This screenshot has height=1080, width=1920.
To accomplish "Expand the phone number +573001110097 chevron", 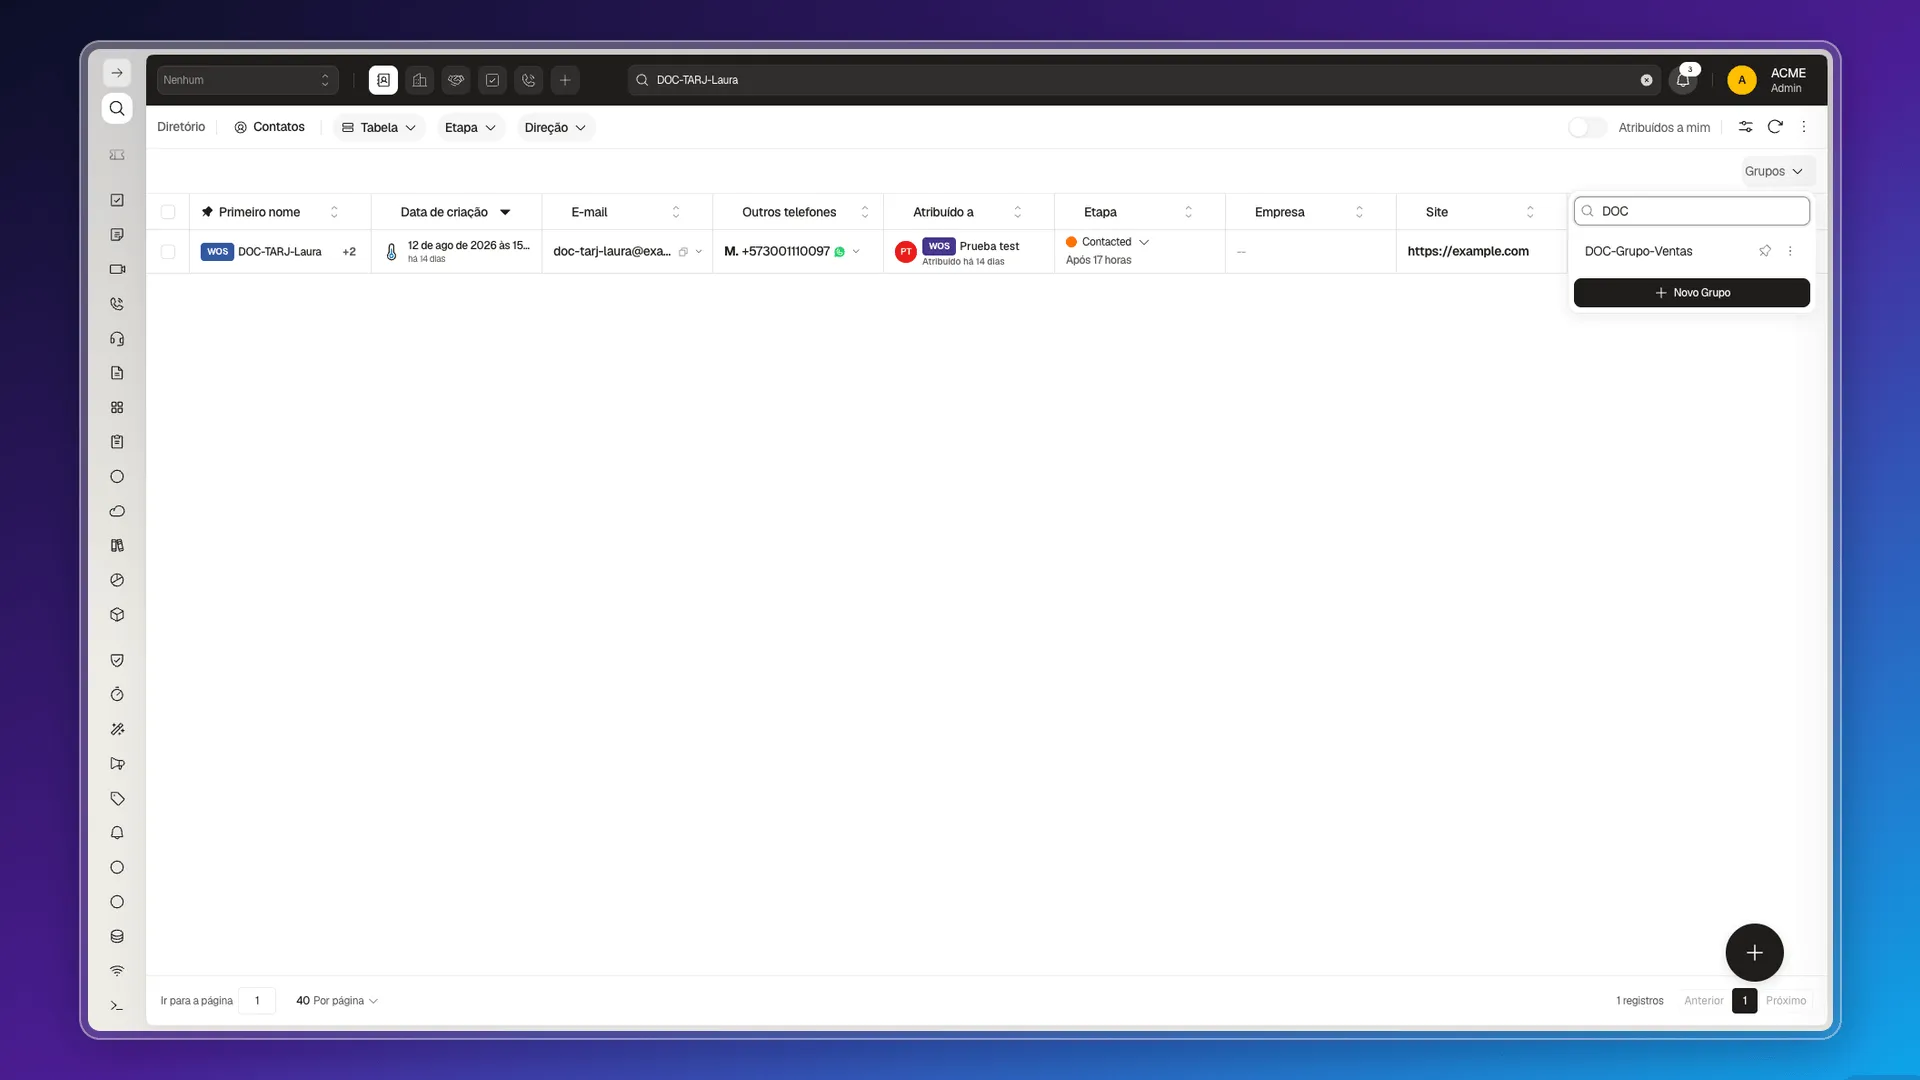I will tap(856, 252).
